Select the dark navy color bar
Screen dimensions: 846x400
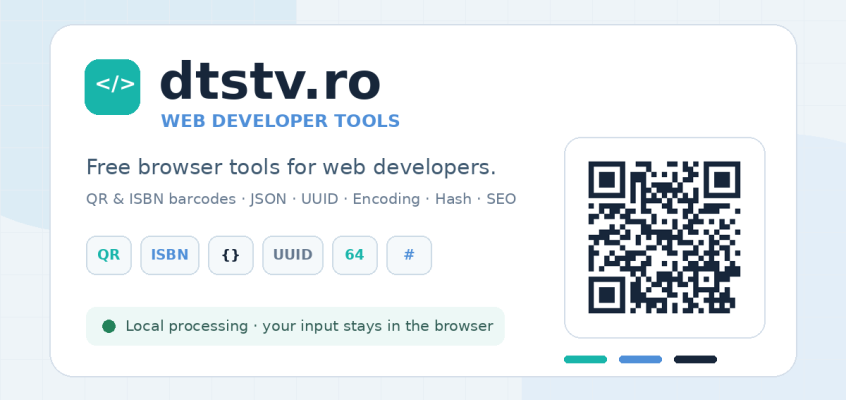coord(695,360)
